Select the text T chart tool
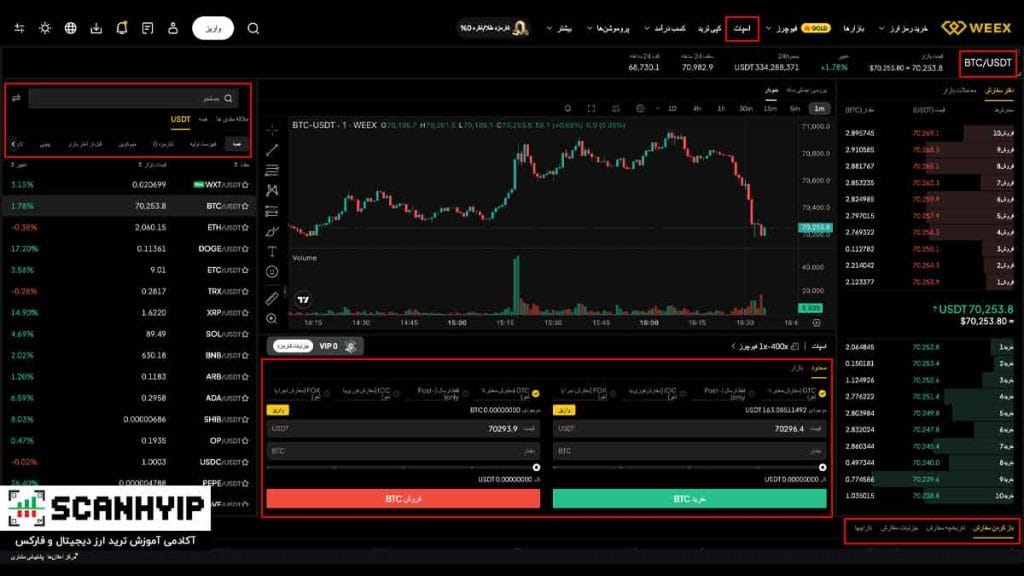 pos(272,251)
